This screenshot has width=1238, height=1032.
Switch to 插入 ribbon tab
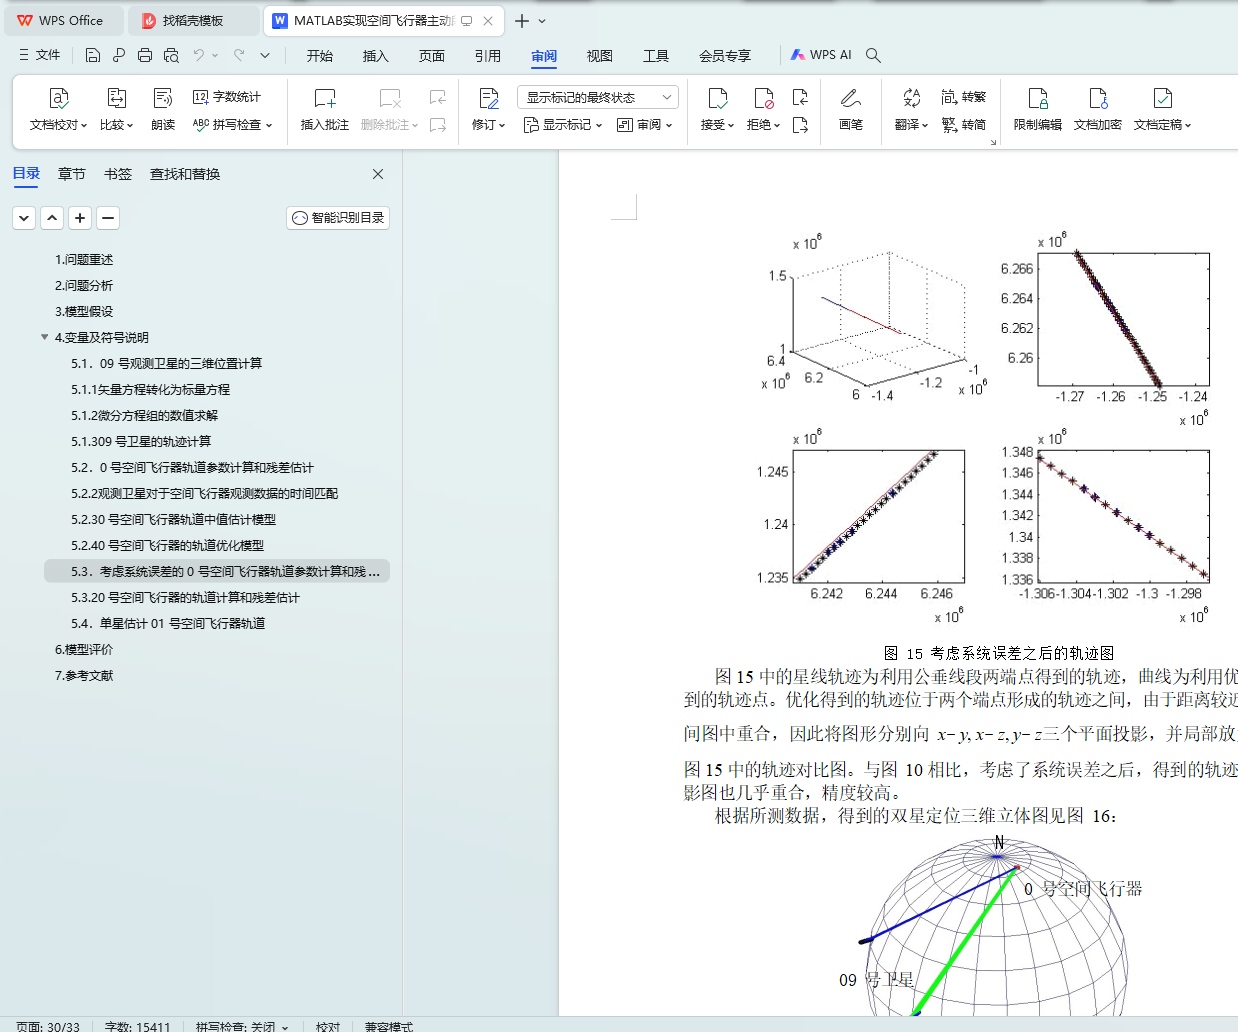tap(376, 56)
